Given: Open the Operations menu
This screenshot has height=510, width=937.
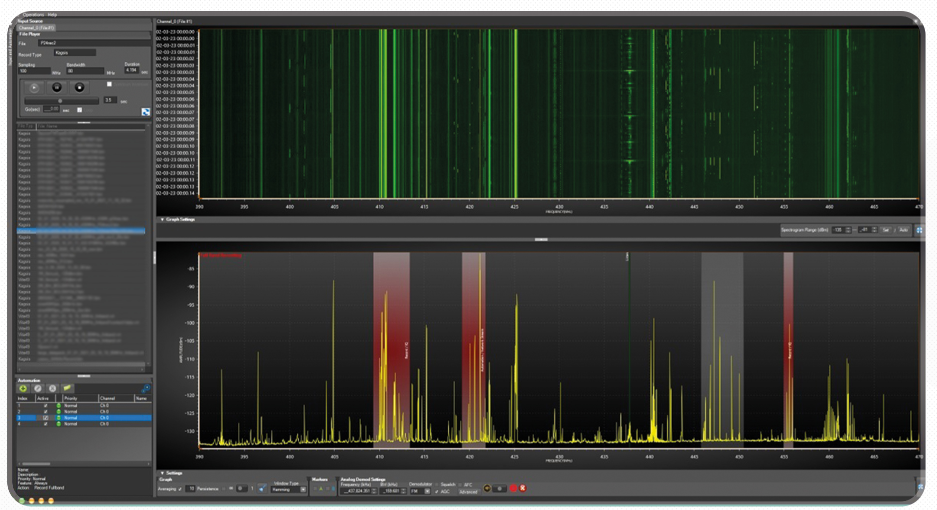Looking at the screenshot, I should [35, 15].
